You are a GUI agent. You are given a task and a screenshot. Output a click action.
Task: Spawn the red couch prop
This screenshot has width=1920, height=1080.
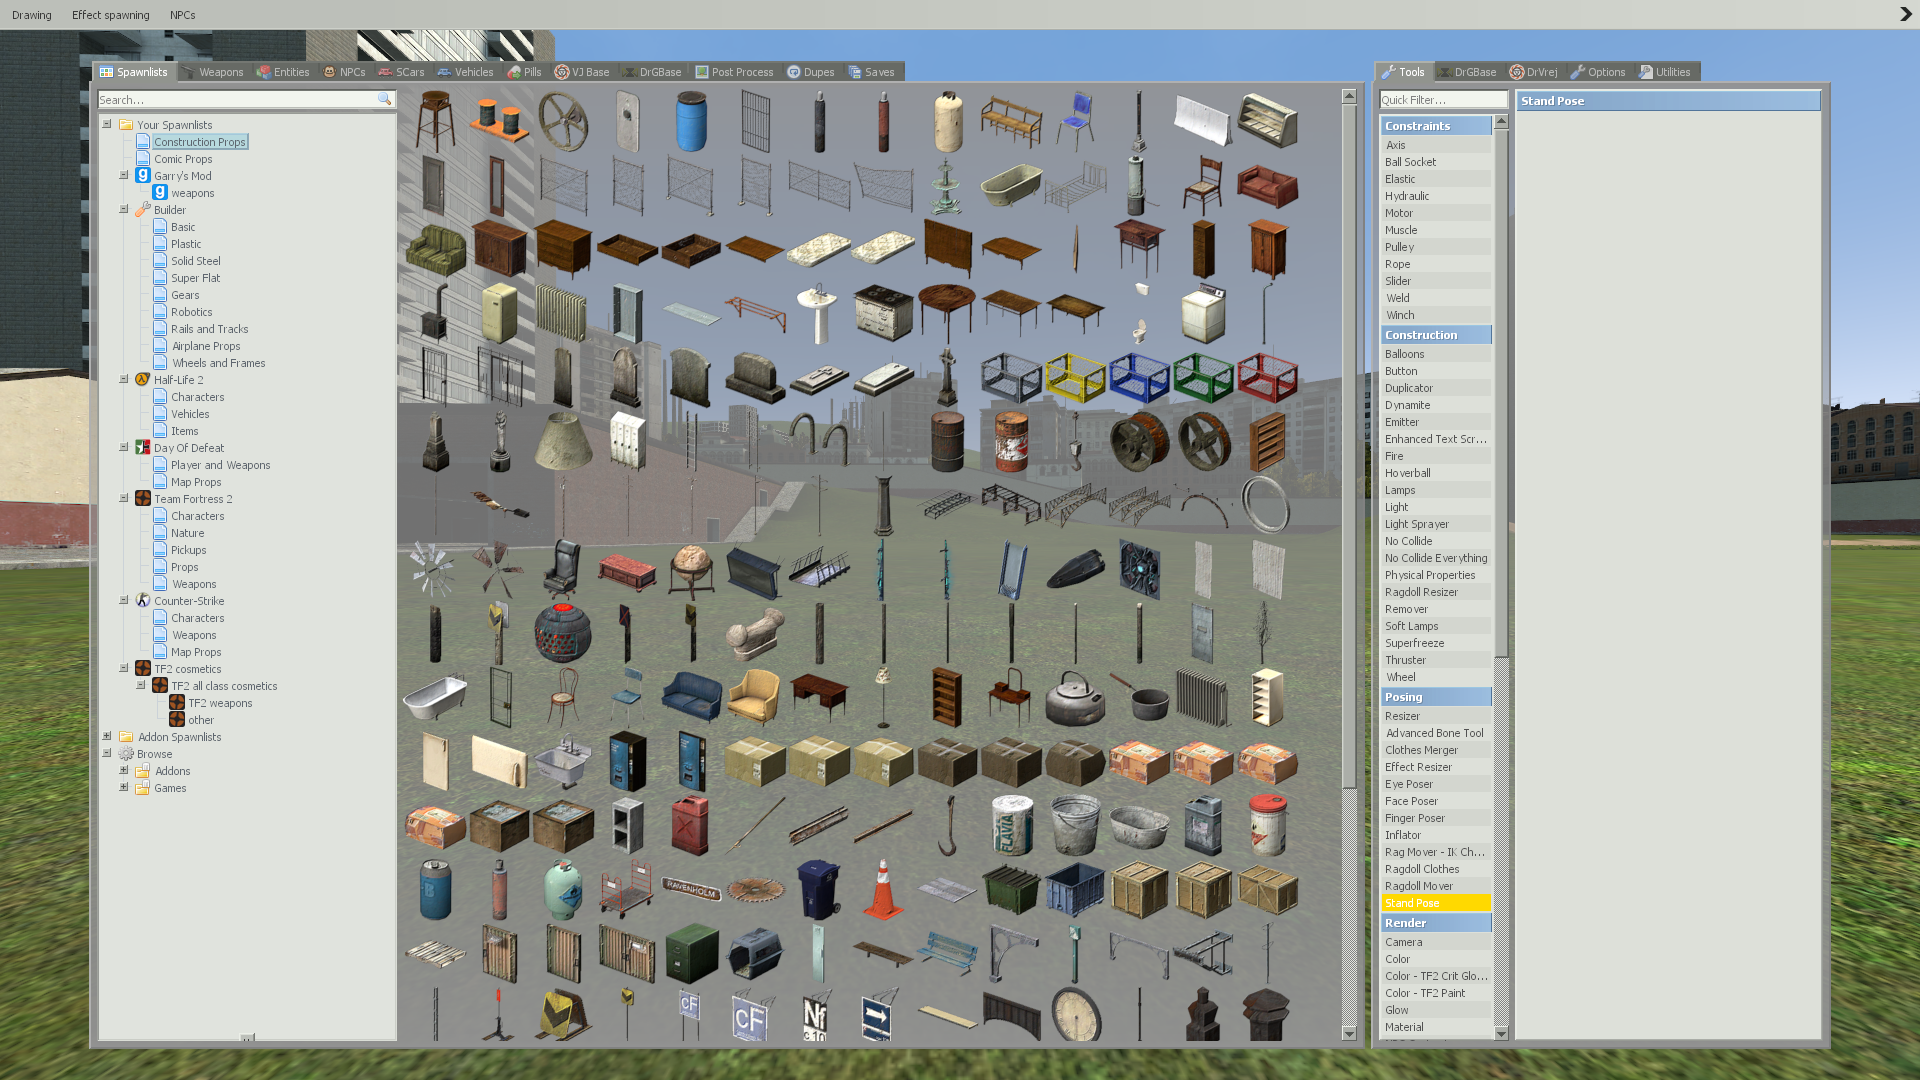click(1267, 186)
